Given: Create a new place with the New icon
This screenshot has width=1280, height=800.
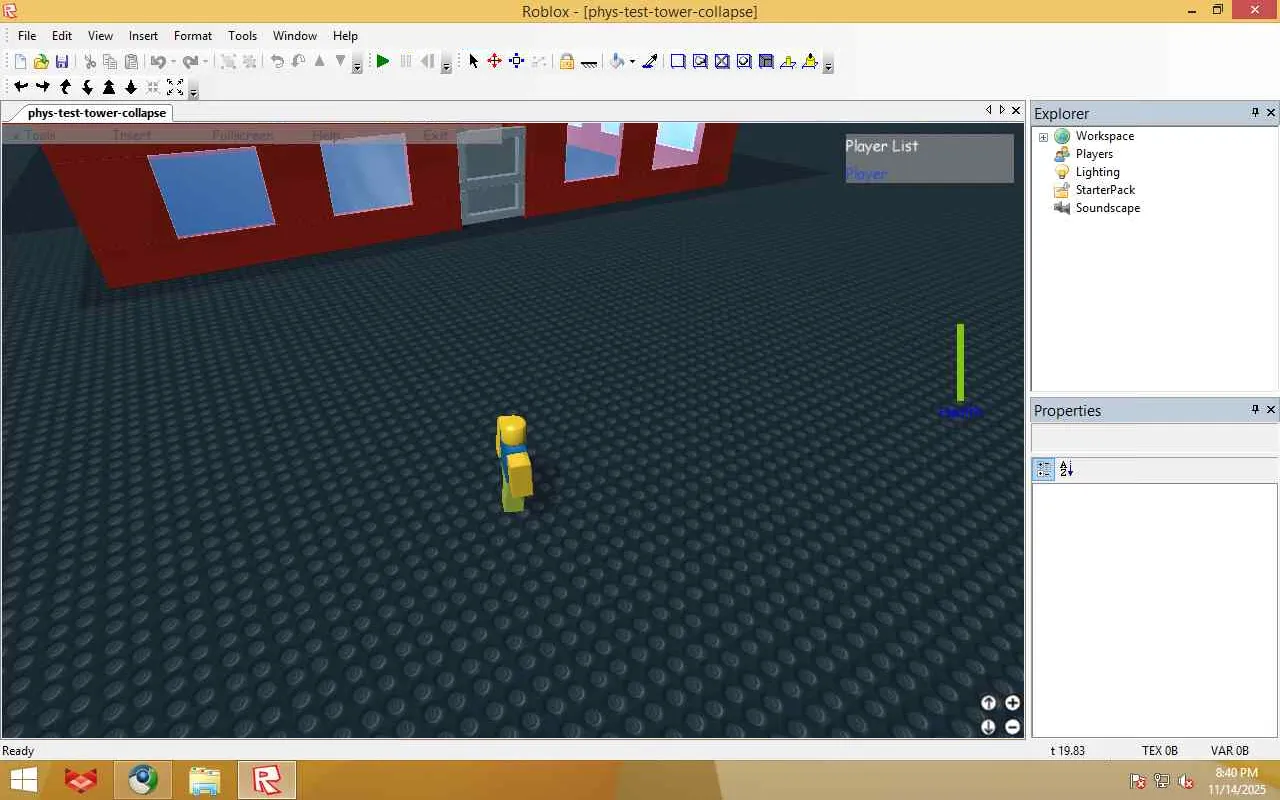Looking at the screenshot, I should click(20, 62).
